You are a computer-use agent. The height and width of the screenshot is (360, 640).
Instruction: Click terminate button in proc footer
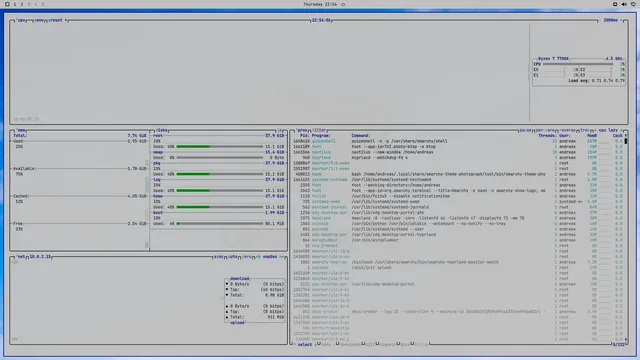pyautogui.click(x=350, y=344)
